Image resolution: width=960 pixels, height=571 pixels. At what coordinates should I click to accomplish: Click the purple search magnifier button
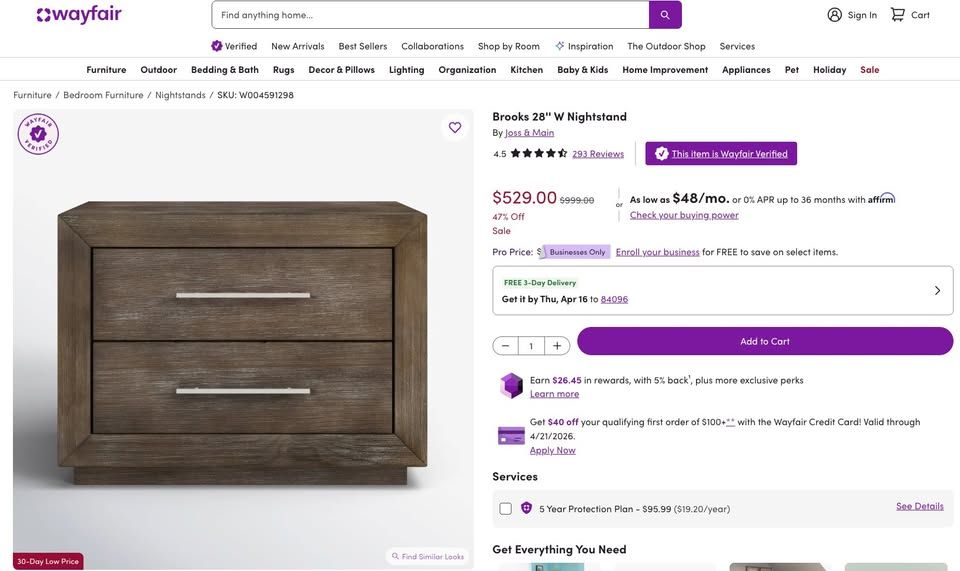(x=665, y=15)
